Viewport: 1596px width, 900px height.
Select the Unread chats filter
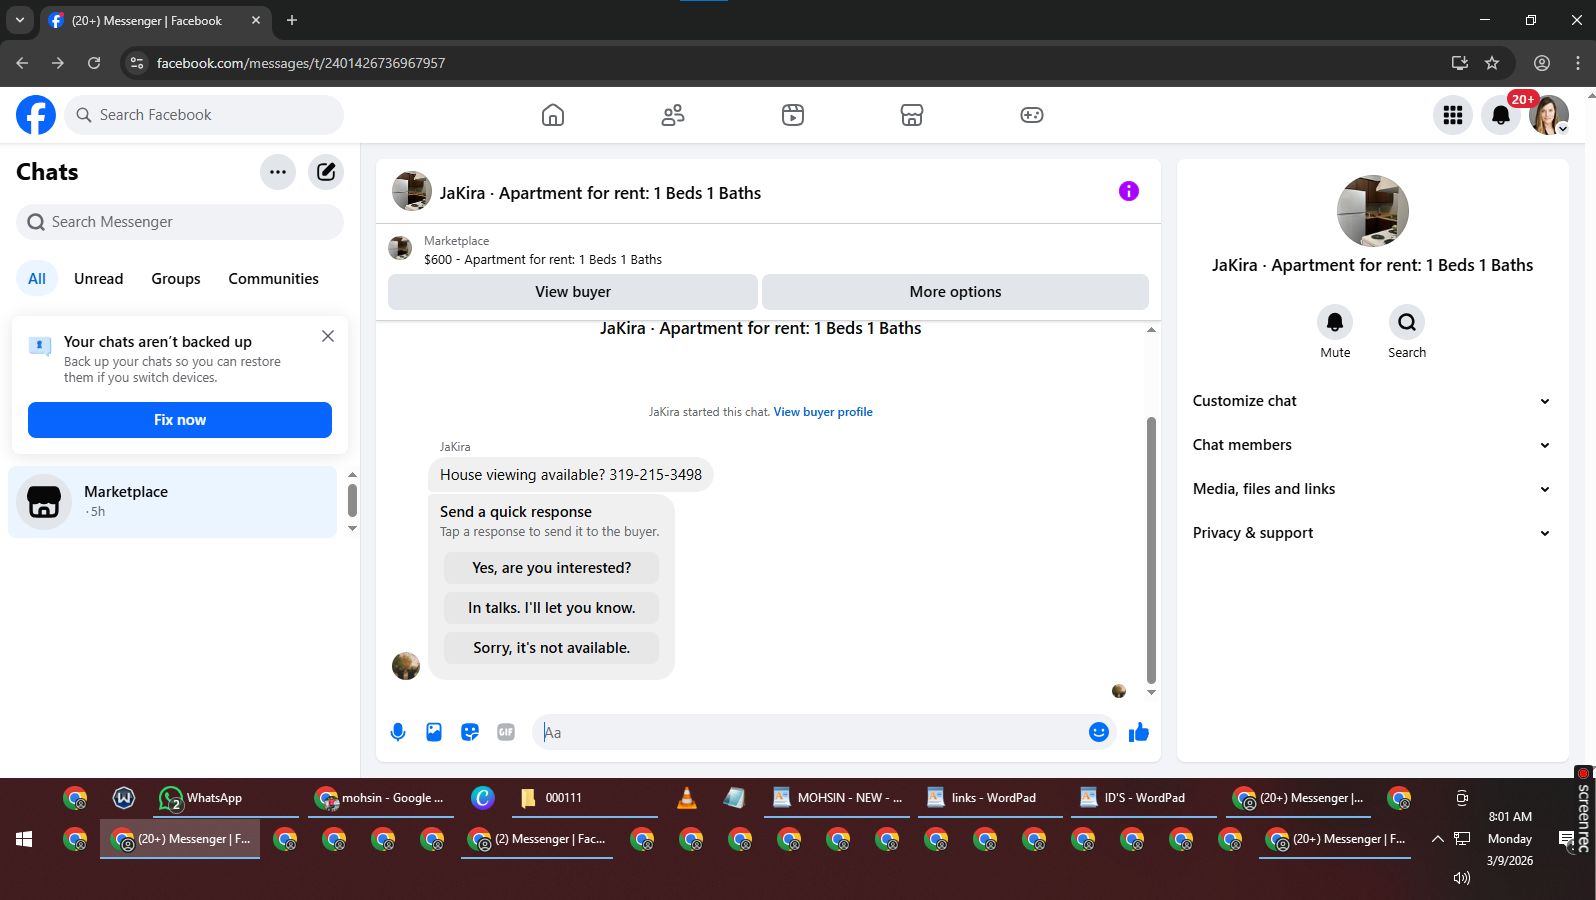99,279
